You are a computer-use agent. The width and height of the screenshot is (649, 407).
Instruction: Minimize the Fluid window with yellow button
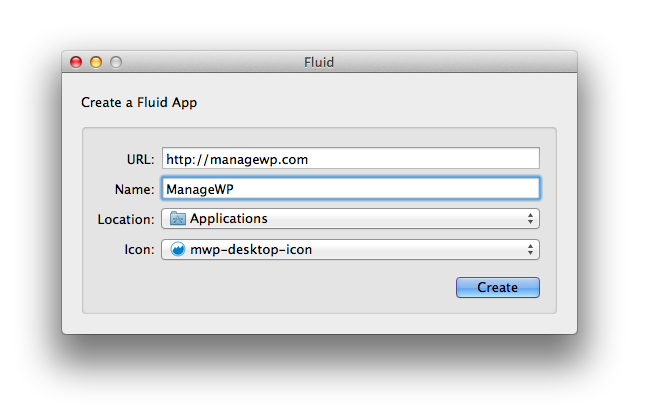pyautogui.click(x=96, y=62)
